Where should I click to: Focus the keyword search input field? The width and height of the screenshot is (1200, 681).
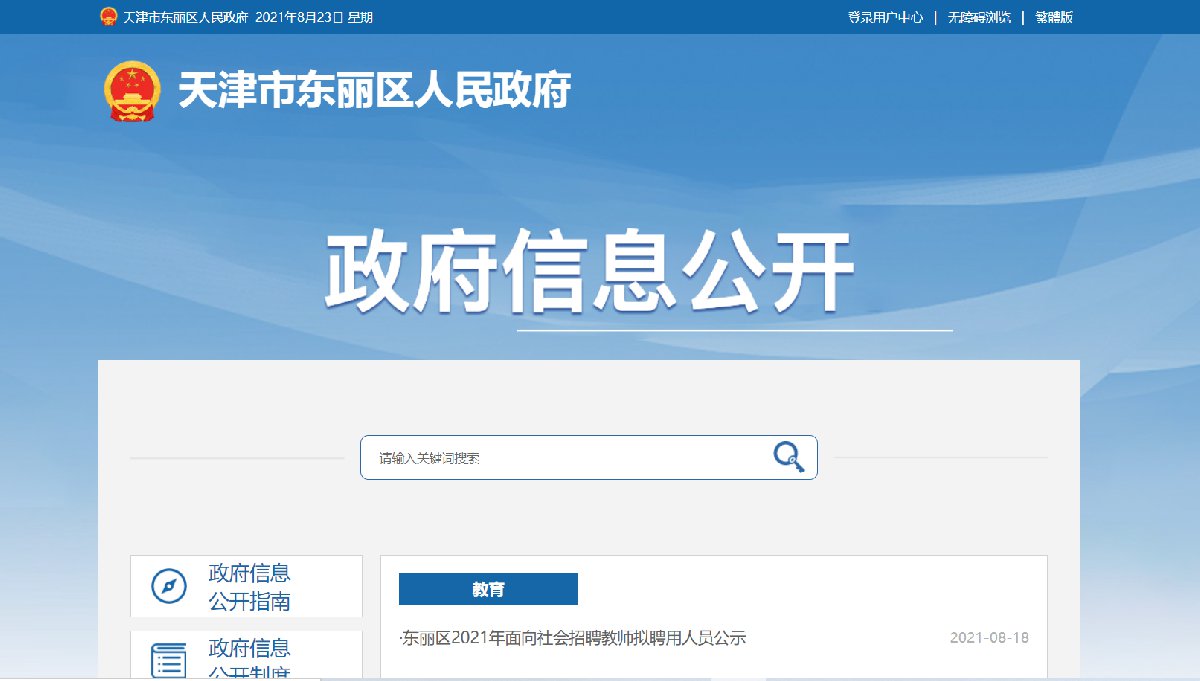(x=589, y=457)
